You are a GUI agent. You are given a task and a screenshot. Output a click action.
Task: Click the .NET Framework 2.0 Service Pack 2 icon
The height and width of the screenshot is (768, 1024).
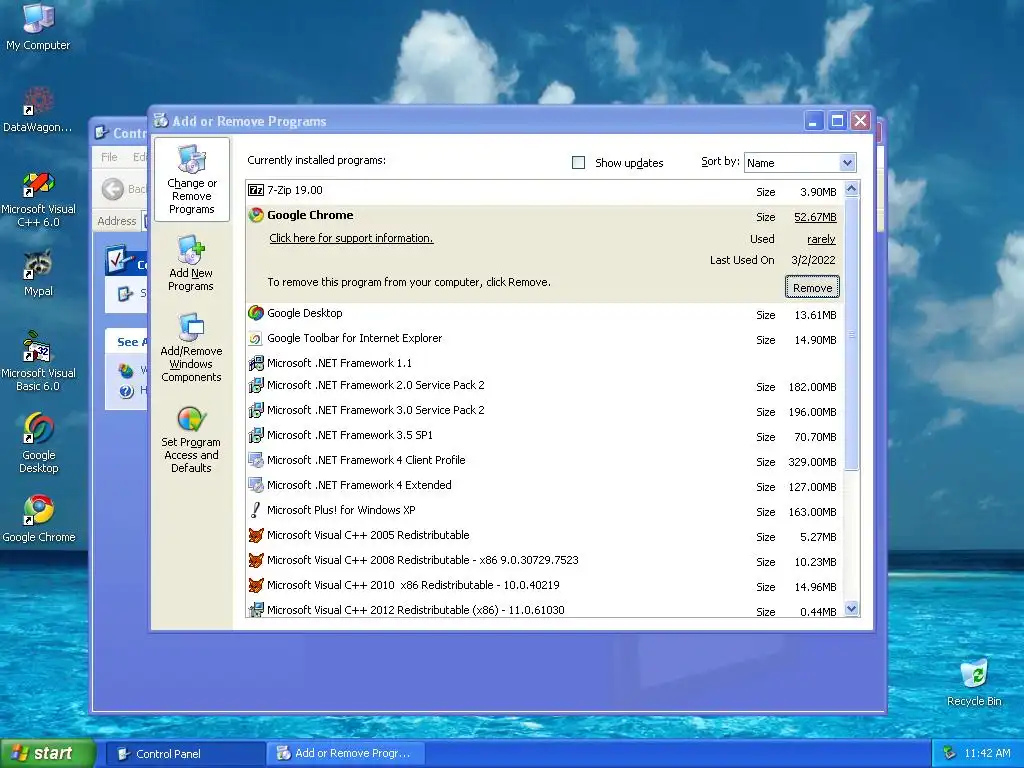tap(256, 385)
